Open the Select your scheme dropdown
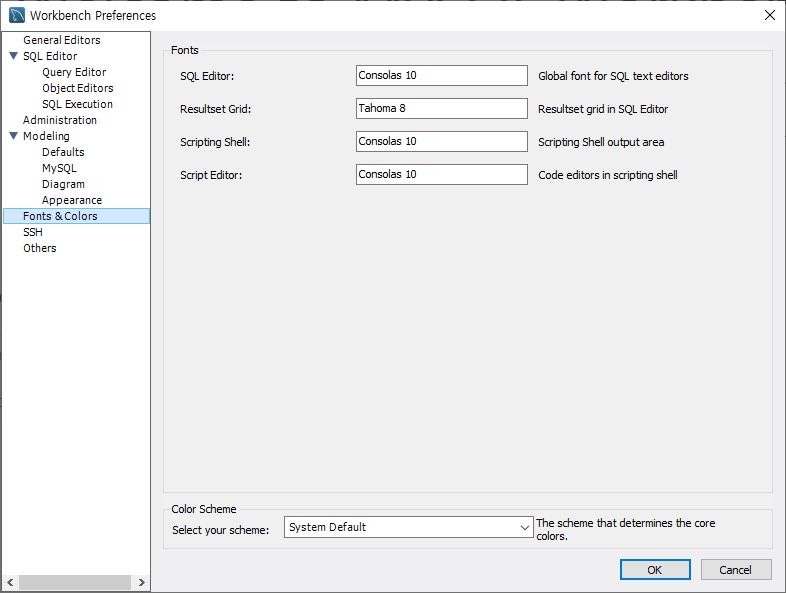786x593 pixels. point(409,527)
